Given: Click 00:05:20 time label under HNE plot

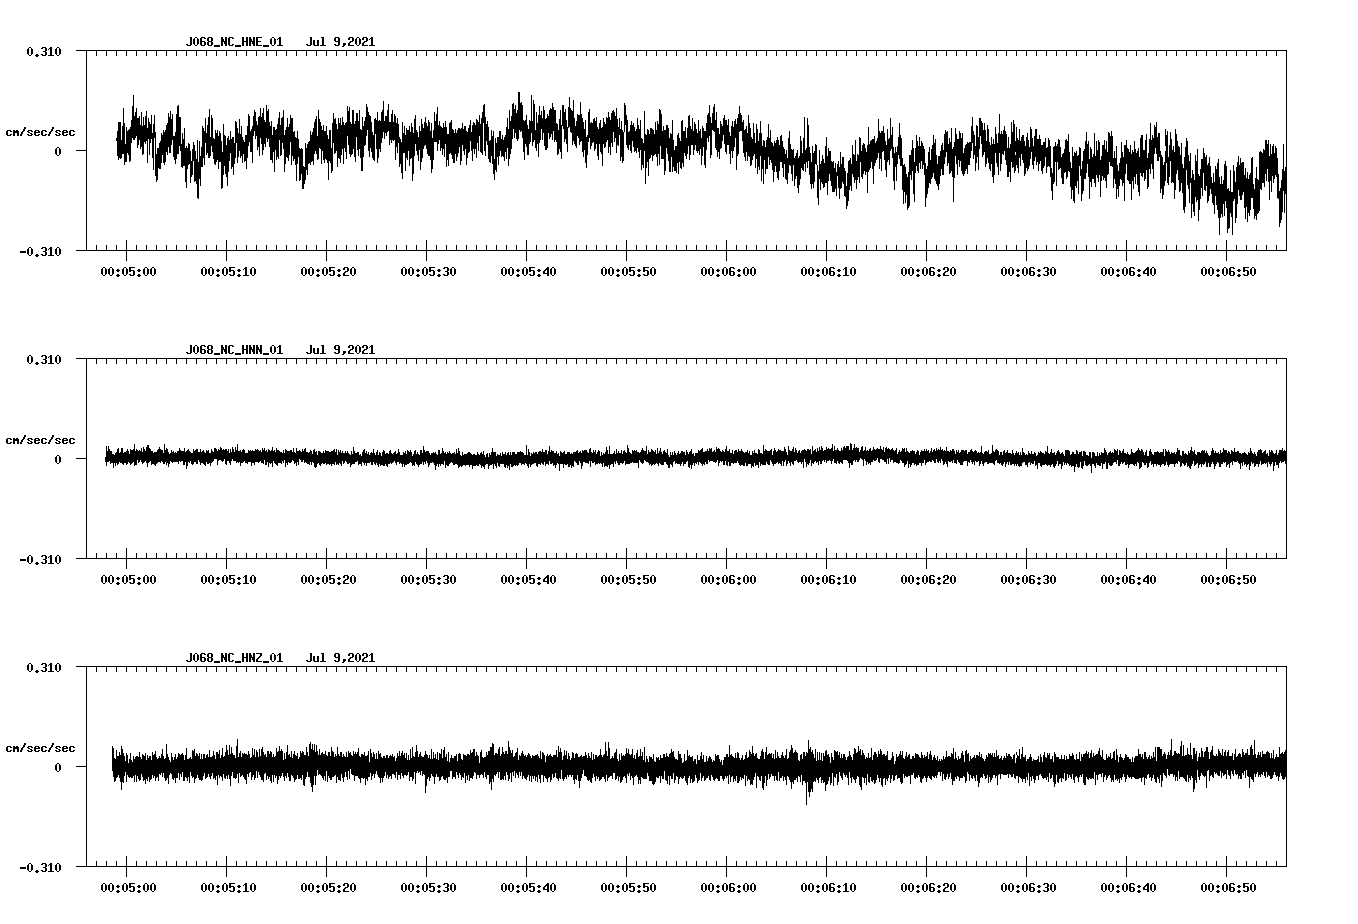Looking at the screenshot, I should (x=328, y=272).
